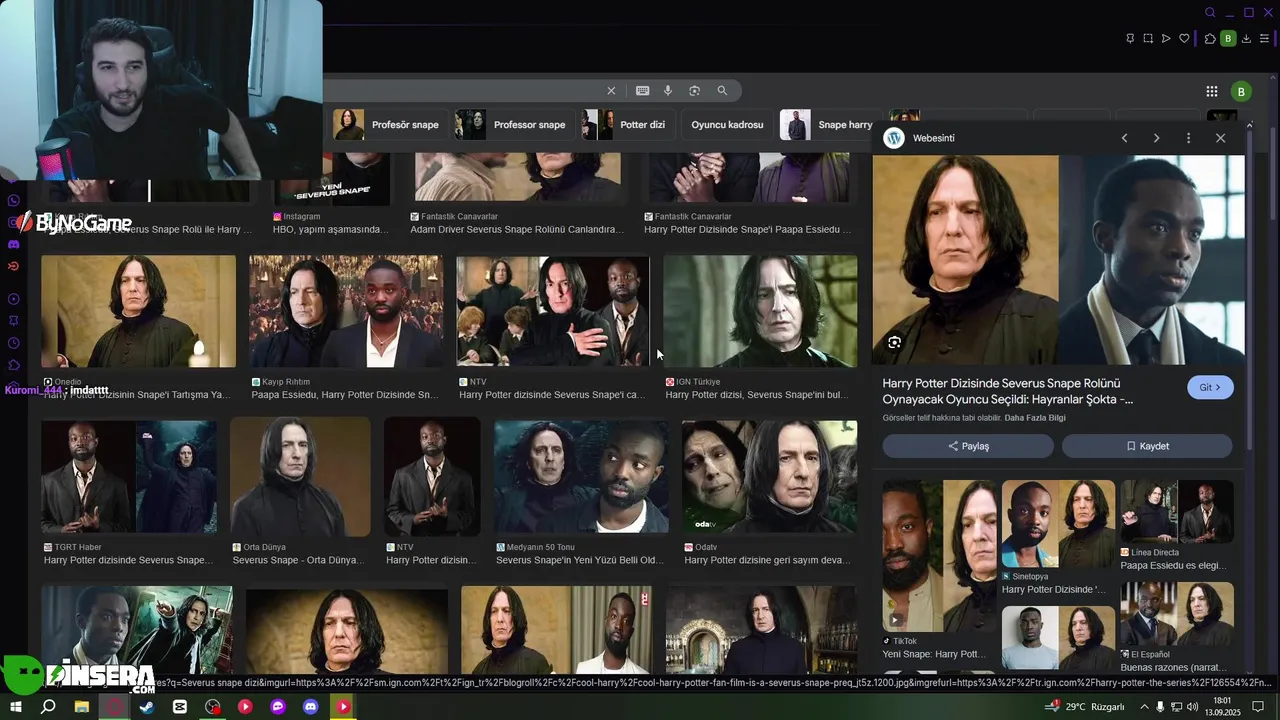Open the Onedio image result
This screenshot has height=720, width=1280.
click(138, 311)
